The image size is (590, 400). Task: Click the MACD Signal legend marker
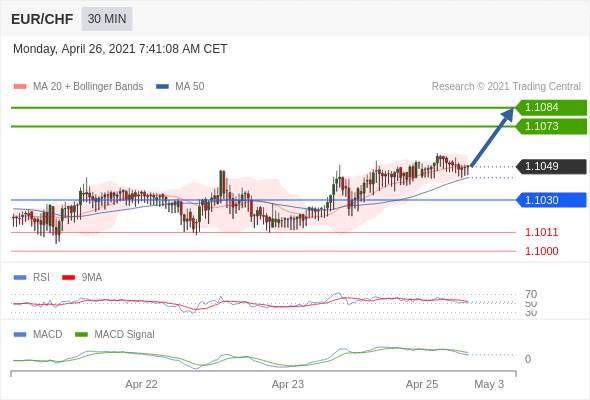(x=81, y=334)
